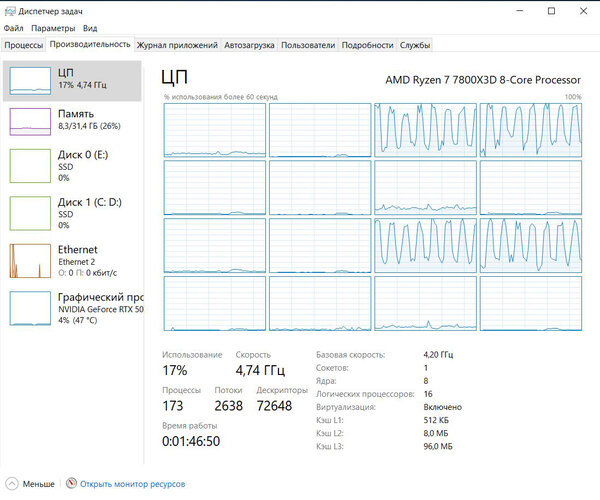600x500 pixels.
Task: Click the Кэш L3 96,0 МБ value
Action: coord(438,446)
